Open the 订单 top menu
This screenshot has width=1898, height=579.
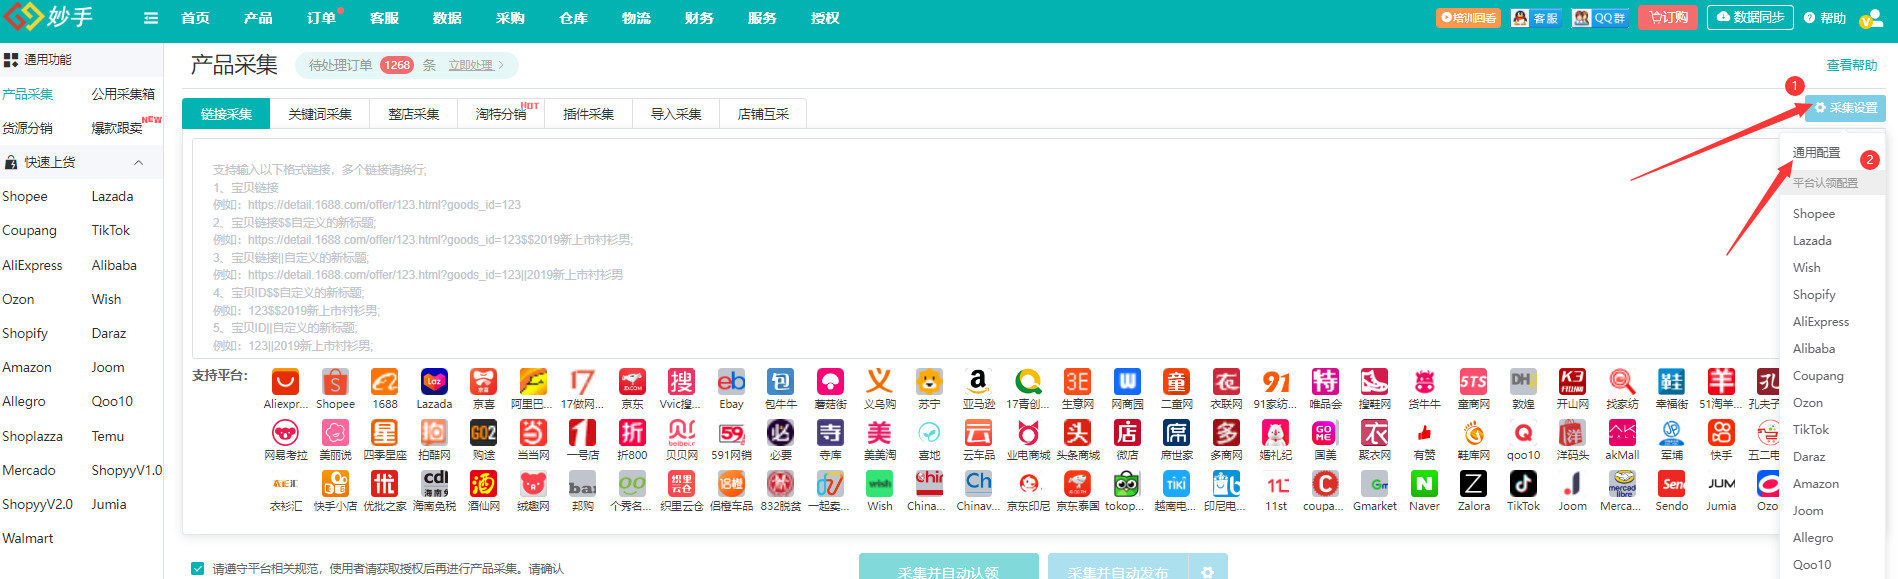coord(321,18)
